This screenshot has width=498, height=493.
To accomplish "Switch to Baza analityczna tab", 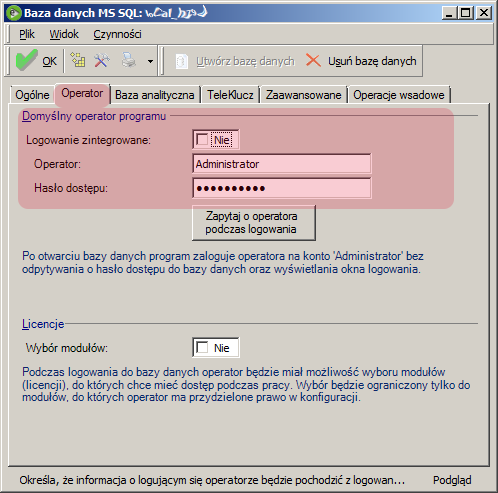I will coord(155,95).
